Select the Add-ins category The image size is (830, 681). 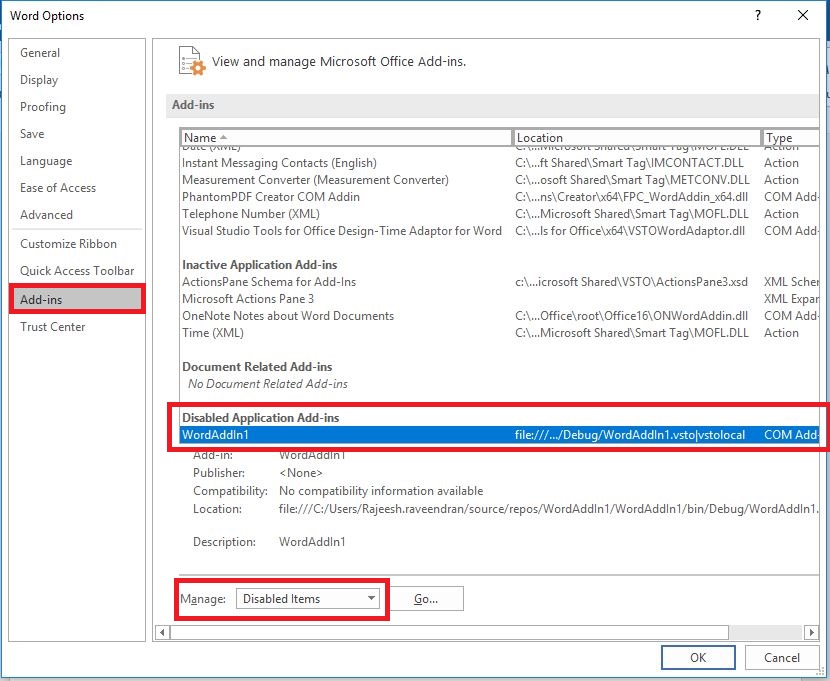77,299
